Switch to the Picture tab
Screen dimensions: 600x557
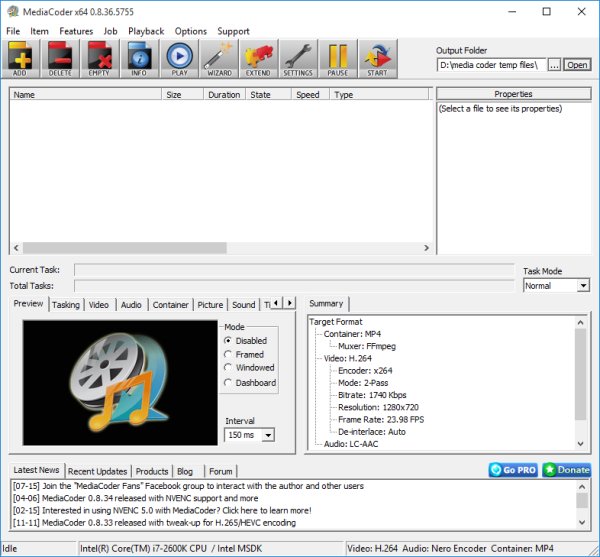pyautogui.click(x=210, y=305)
